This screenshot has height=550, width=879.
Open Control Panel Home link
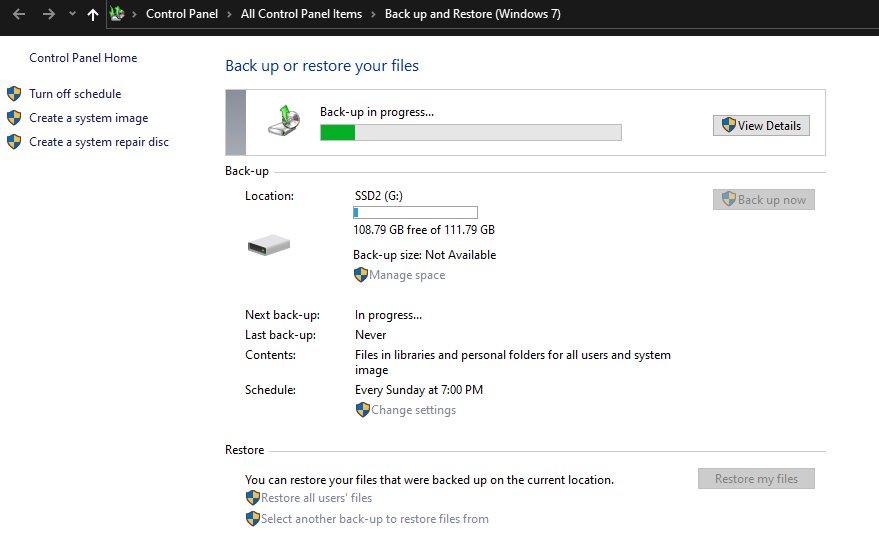pyautogui.click(x=83, y=58)
